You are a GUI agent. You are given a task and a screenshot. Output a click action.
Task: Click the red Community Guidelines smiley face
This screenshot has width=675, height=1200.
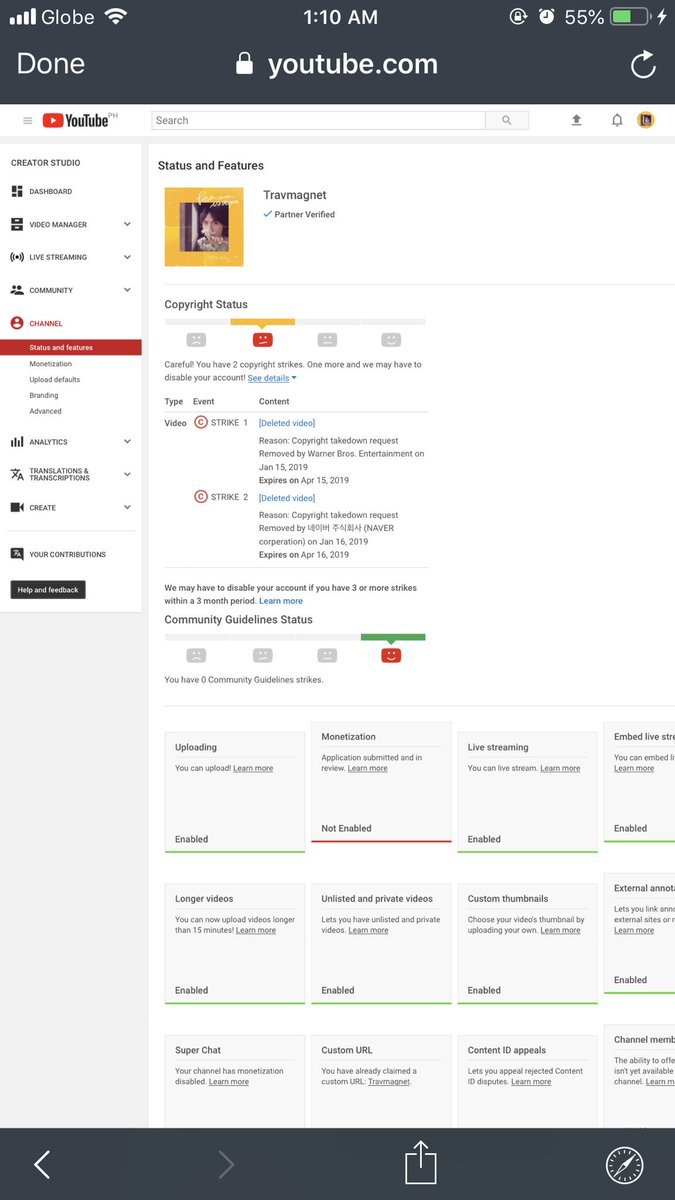tap(391, 655)
